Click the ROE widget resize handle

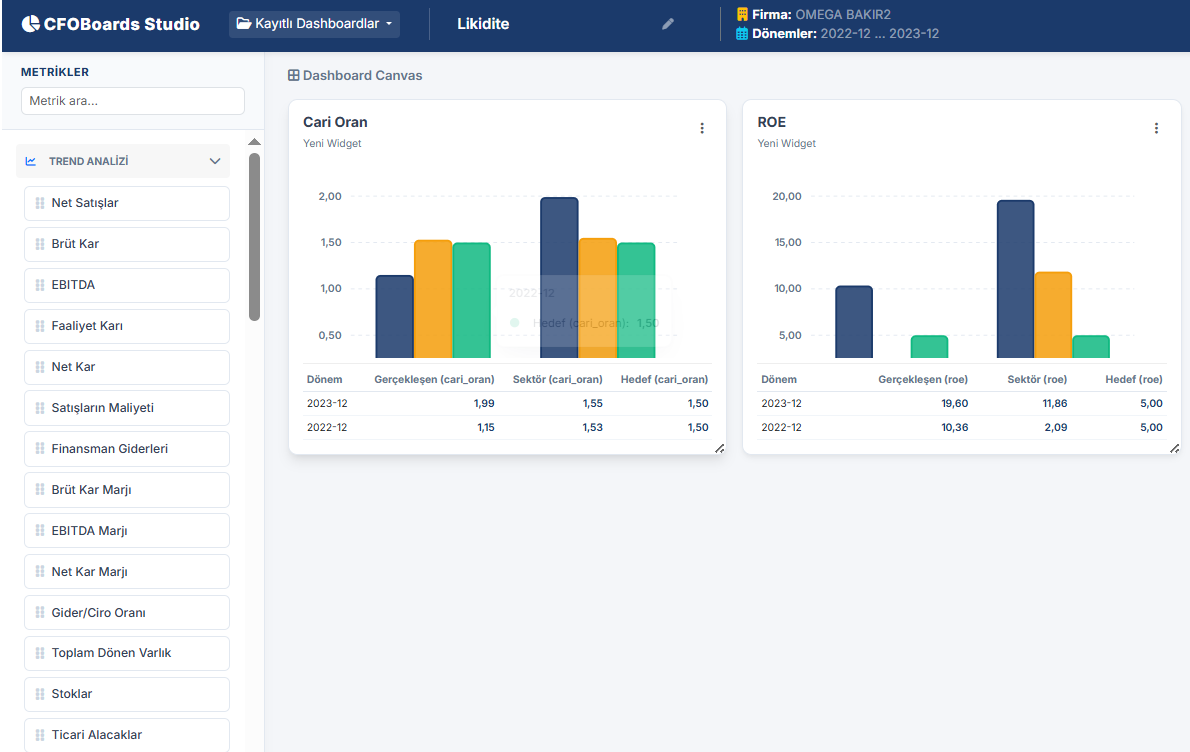(1174, 448)
